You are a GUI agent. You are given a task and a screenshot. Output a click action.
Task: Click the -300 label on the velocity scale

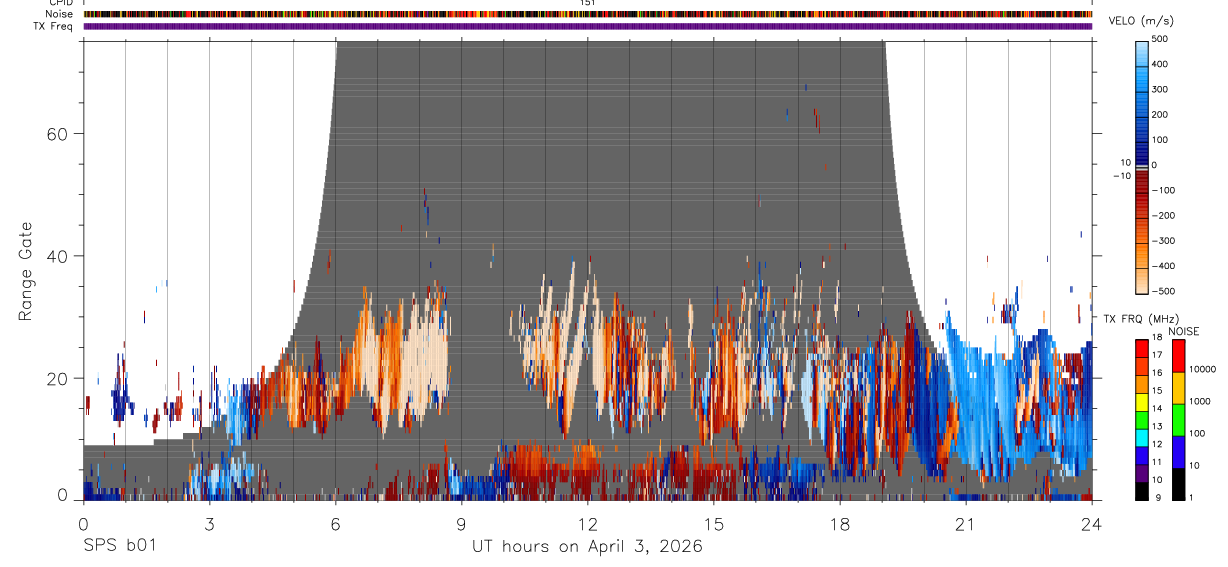(1165, 241)
